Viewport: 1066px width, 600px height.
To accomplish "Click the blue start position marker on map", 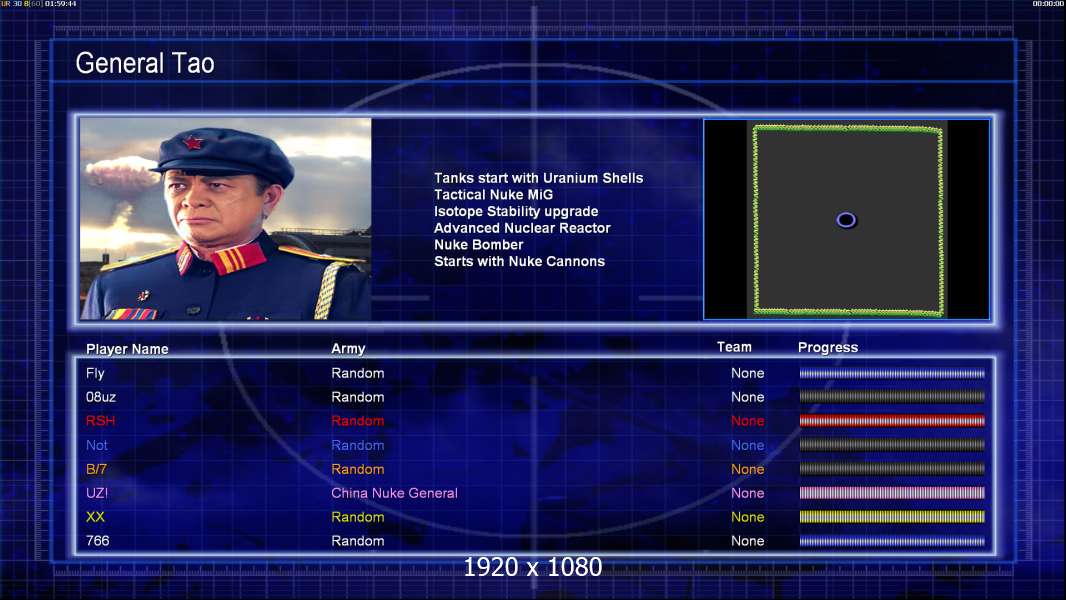I will click(846, 220).
